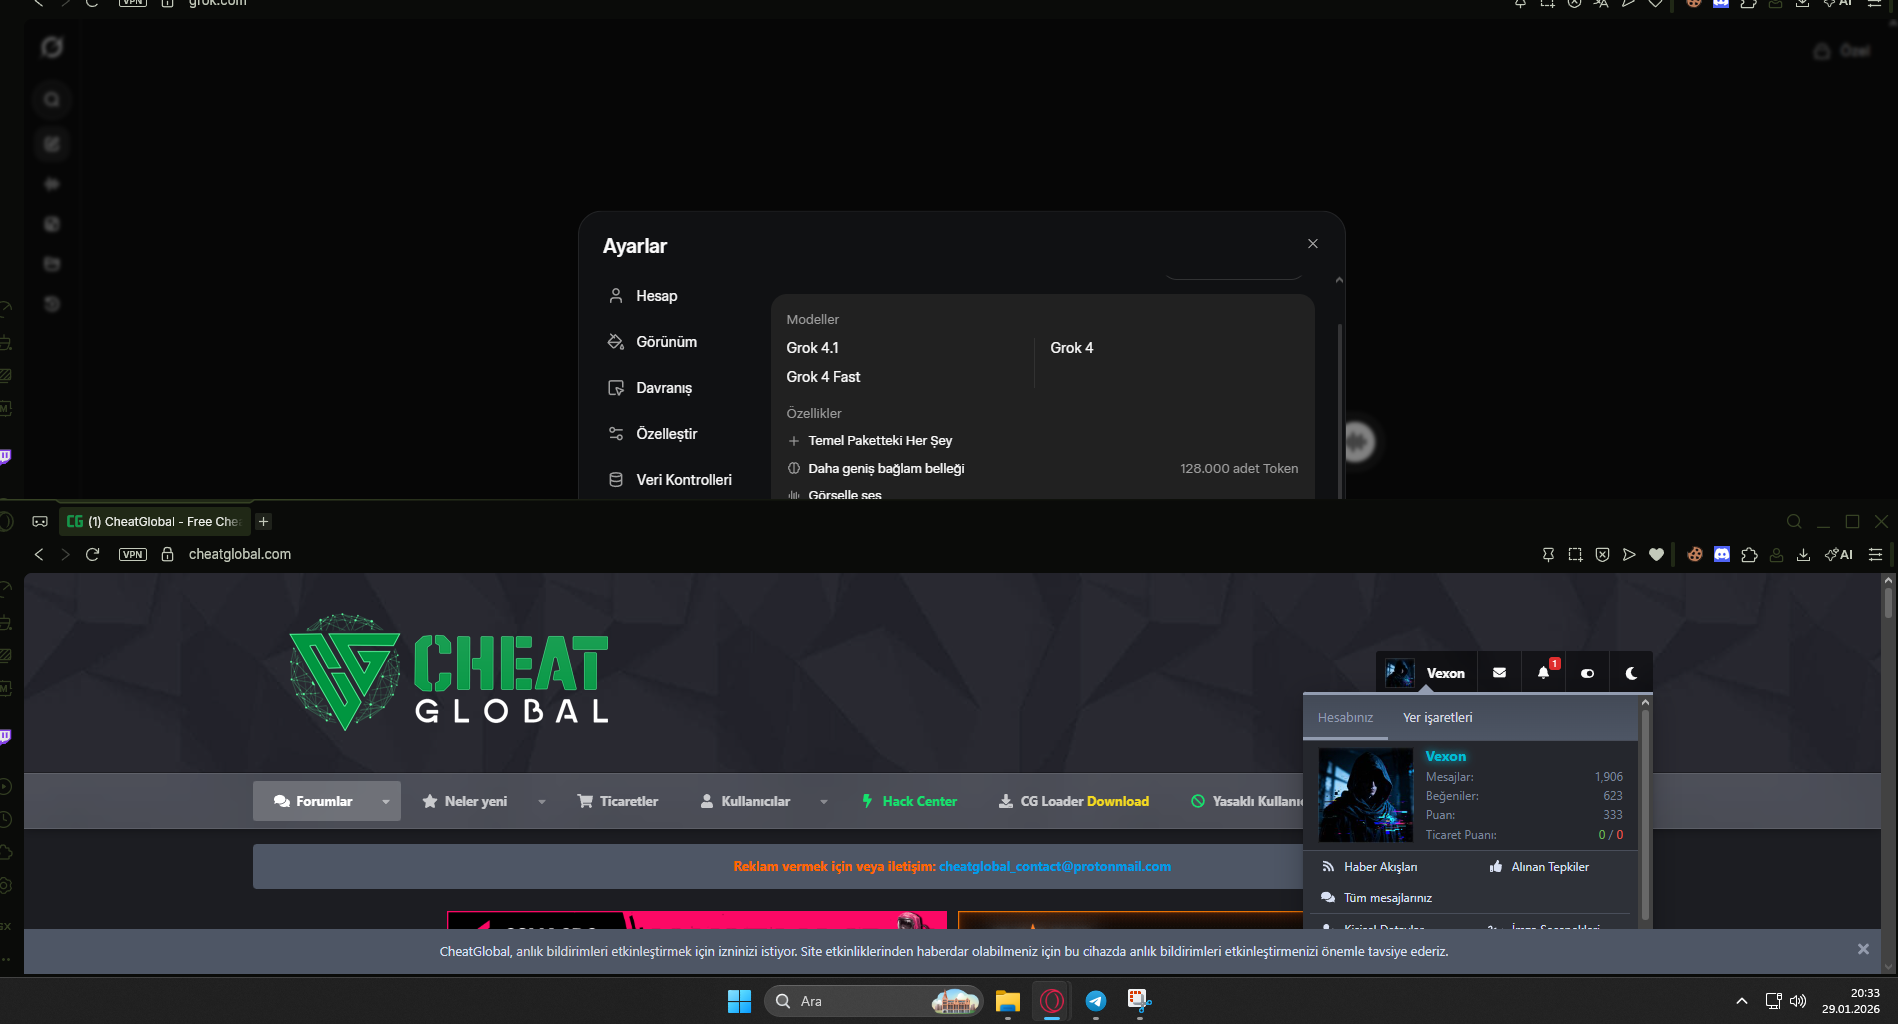Go back in the CheatGlobal browser window

pyautogui.click(x=39, y=554)
